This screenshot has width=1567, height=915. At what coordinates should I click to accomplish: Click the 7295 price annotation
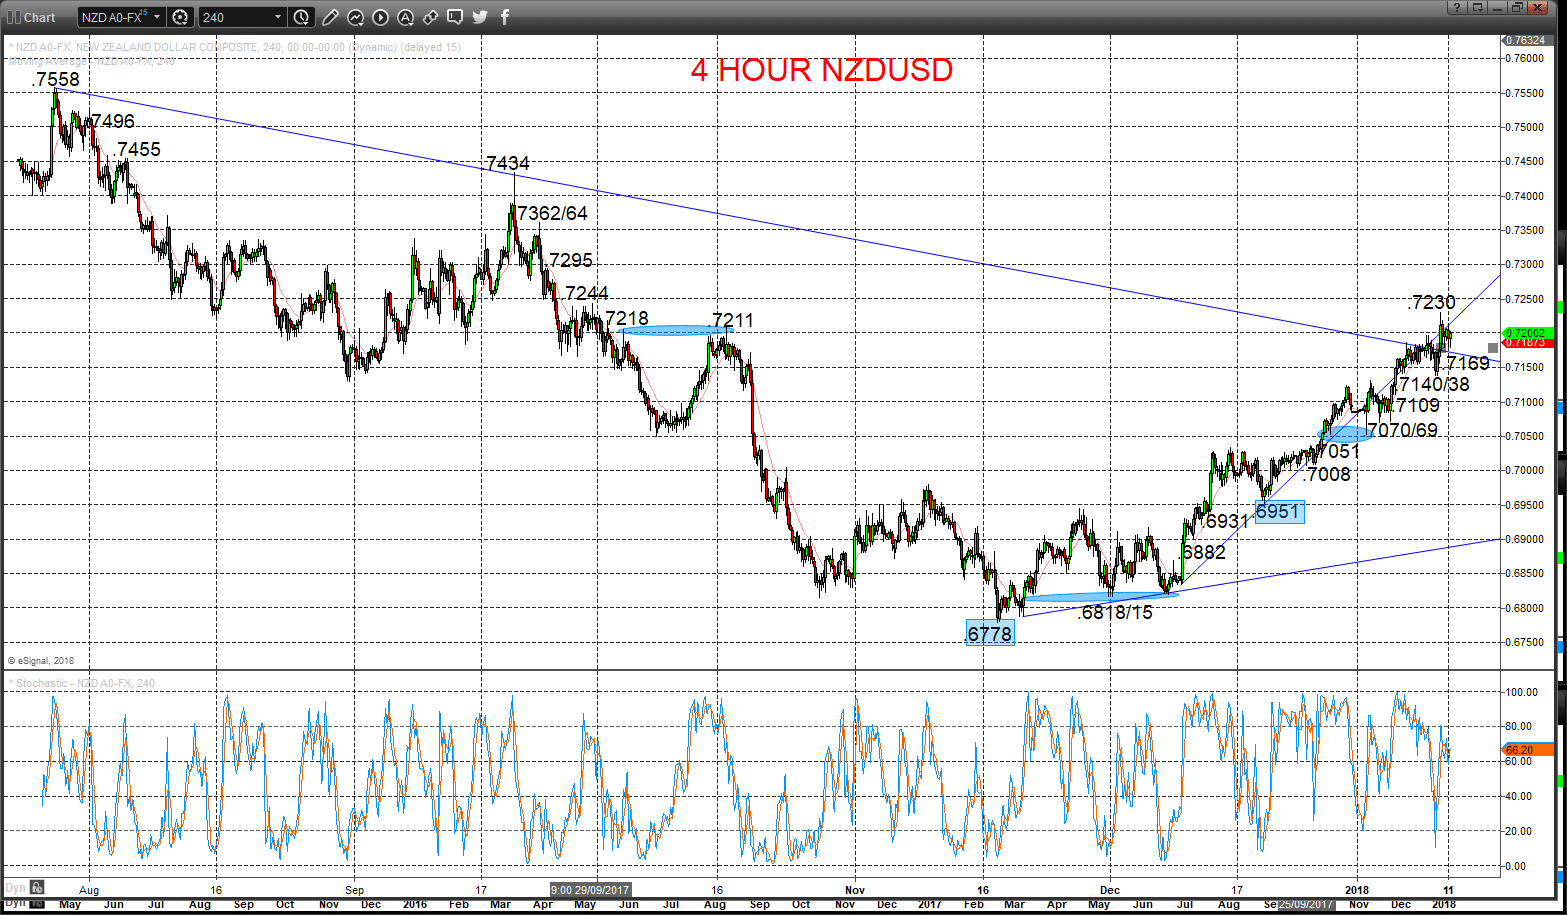click(x=570, y=260)
